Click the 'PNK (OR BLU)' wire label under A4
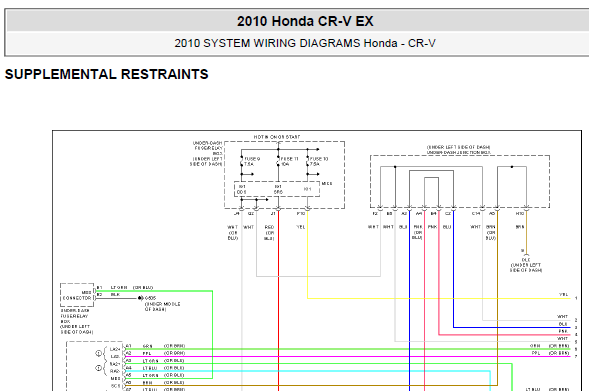The width and height of the screenshot is (589, 391). pos(417,232)
